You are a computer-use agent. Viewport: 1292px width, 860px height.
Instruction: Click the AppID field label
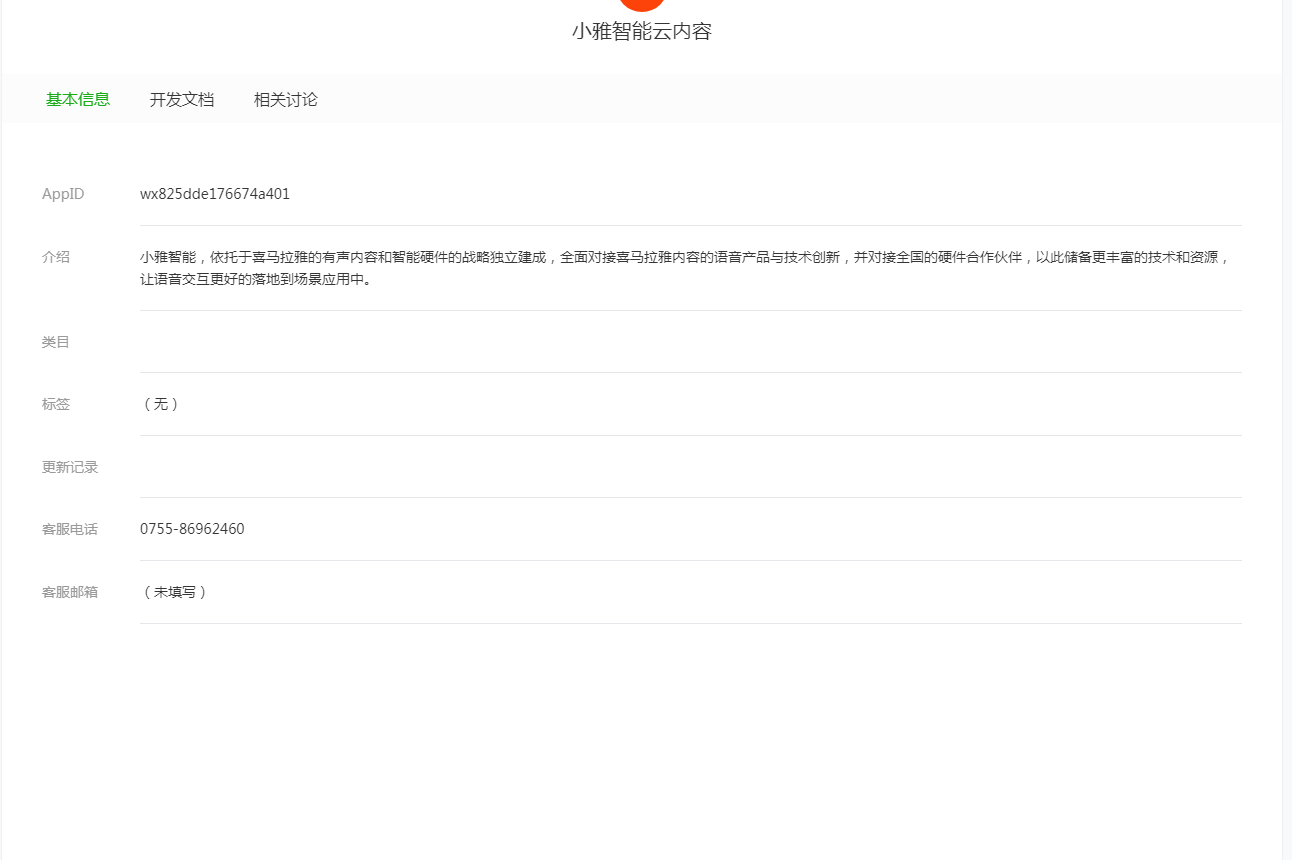click(x=63, y=194)
